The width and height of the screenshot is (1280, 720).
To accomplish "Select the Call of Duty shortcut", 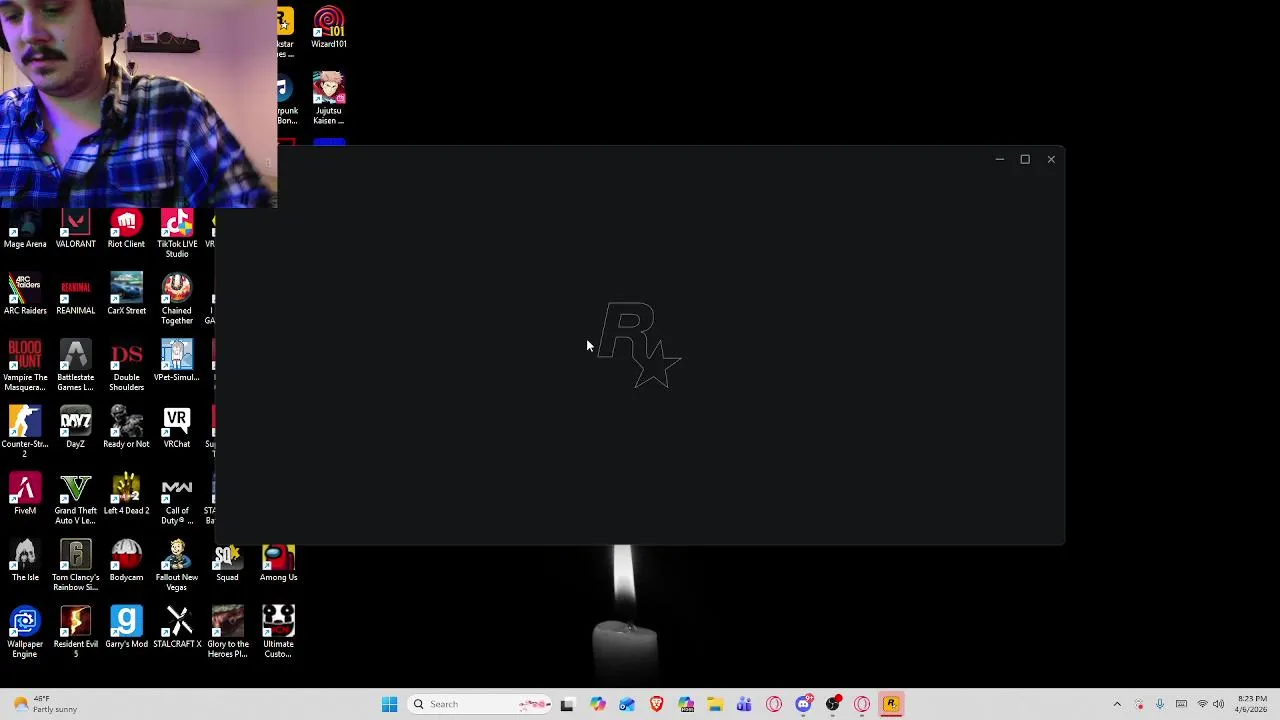I will [177, 500].
